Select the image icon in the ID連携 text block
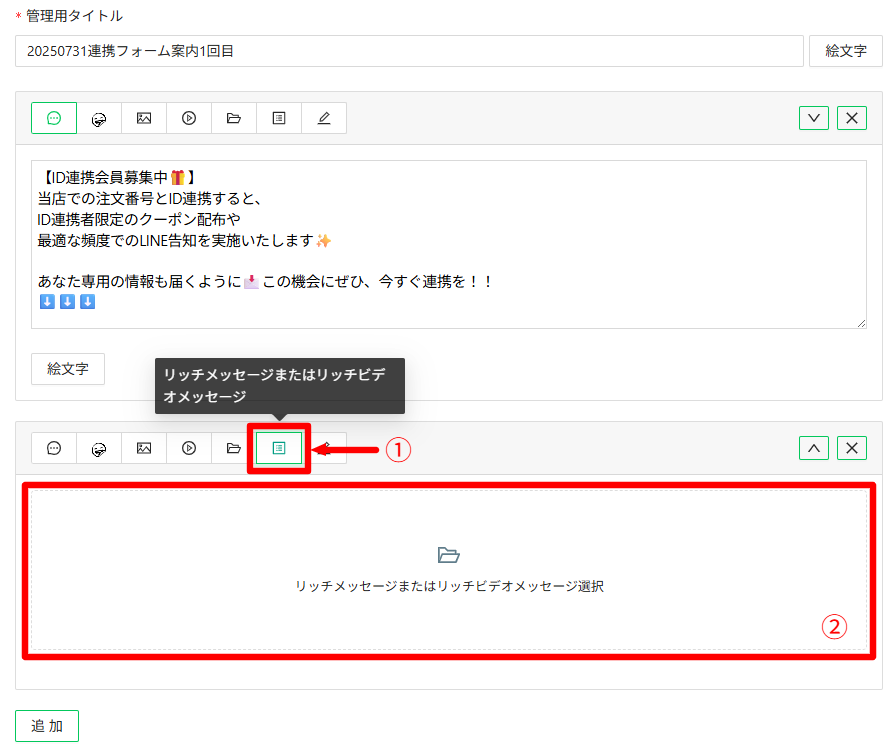Image resolution: width=896 pixels, height=749 pixels. 144,118
